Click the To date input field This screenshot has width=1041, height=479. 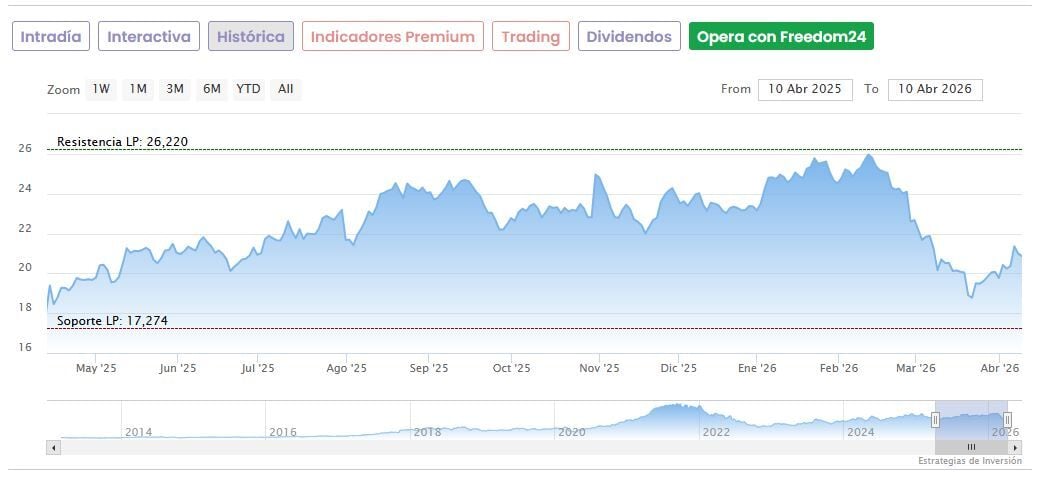(935, 89)
